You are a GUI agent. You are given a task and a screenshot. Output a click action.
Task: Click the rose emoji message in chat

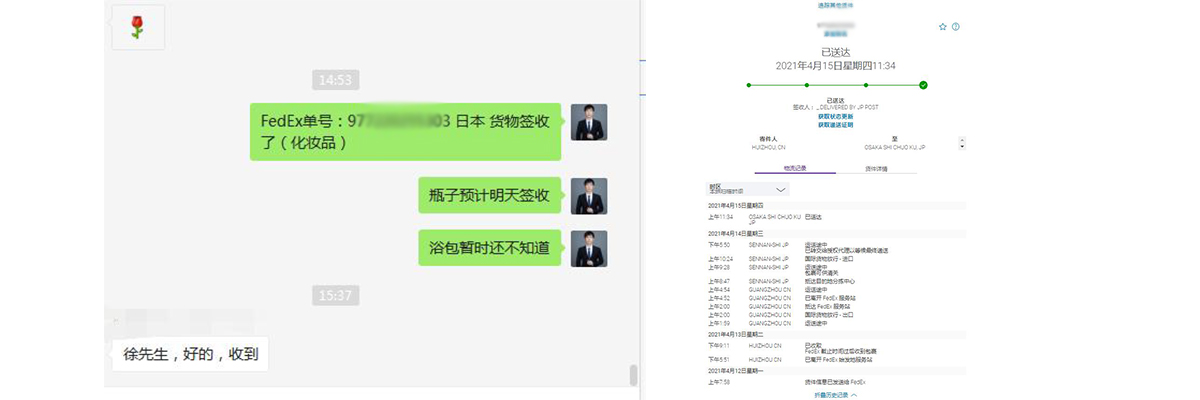(138, 27)
